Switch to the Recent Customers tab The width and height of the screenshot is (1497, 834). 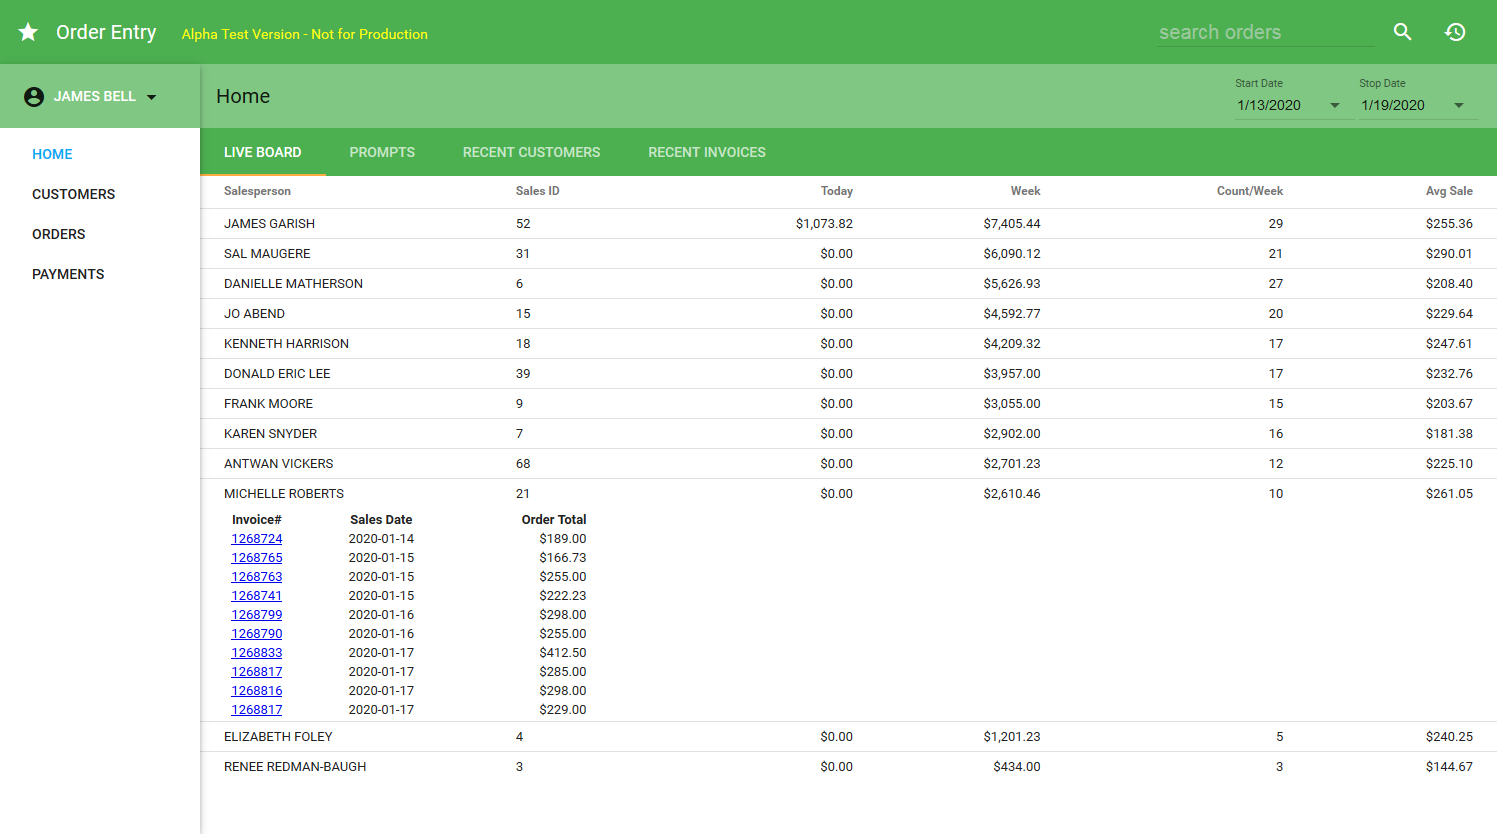(x=531, y=152)
